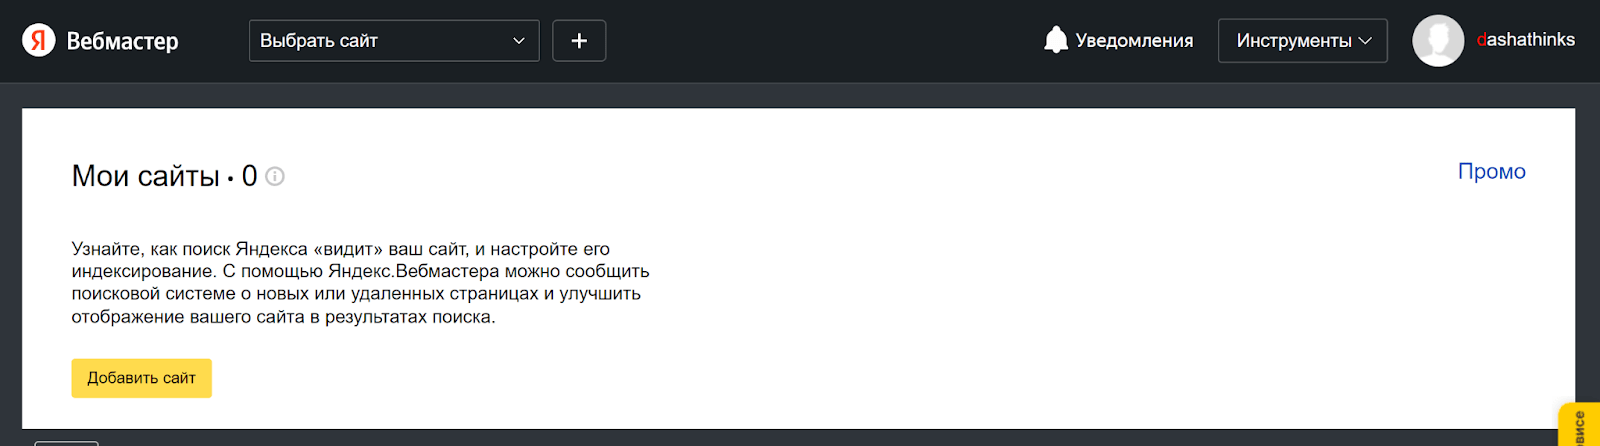Follow the Промо link
Screen dimensions: 1600x446
(1491, 171)
